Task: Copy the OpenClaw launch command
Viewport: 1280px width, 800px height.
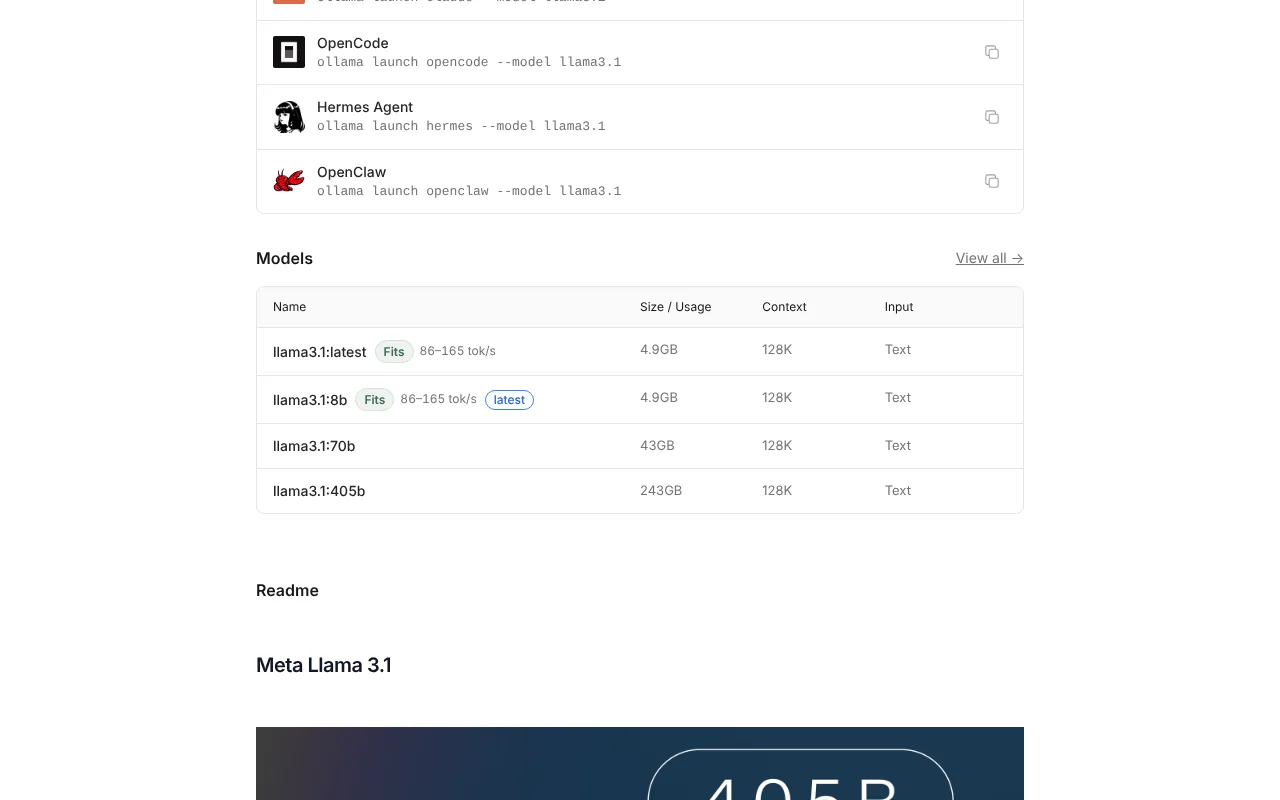Action: click(x=992, y=181)
